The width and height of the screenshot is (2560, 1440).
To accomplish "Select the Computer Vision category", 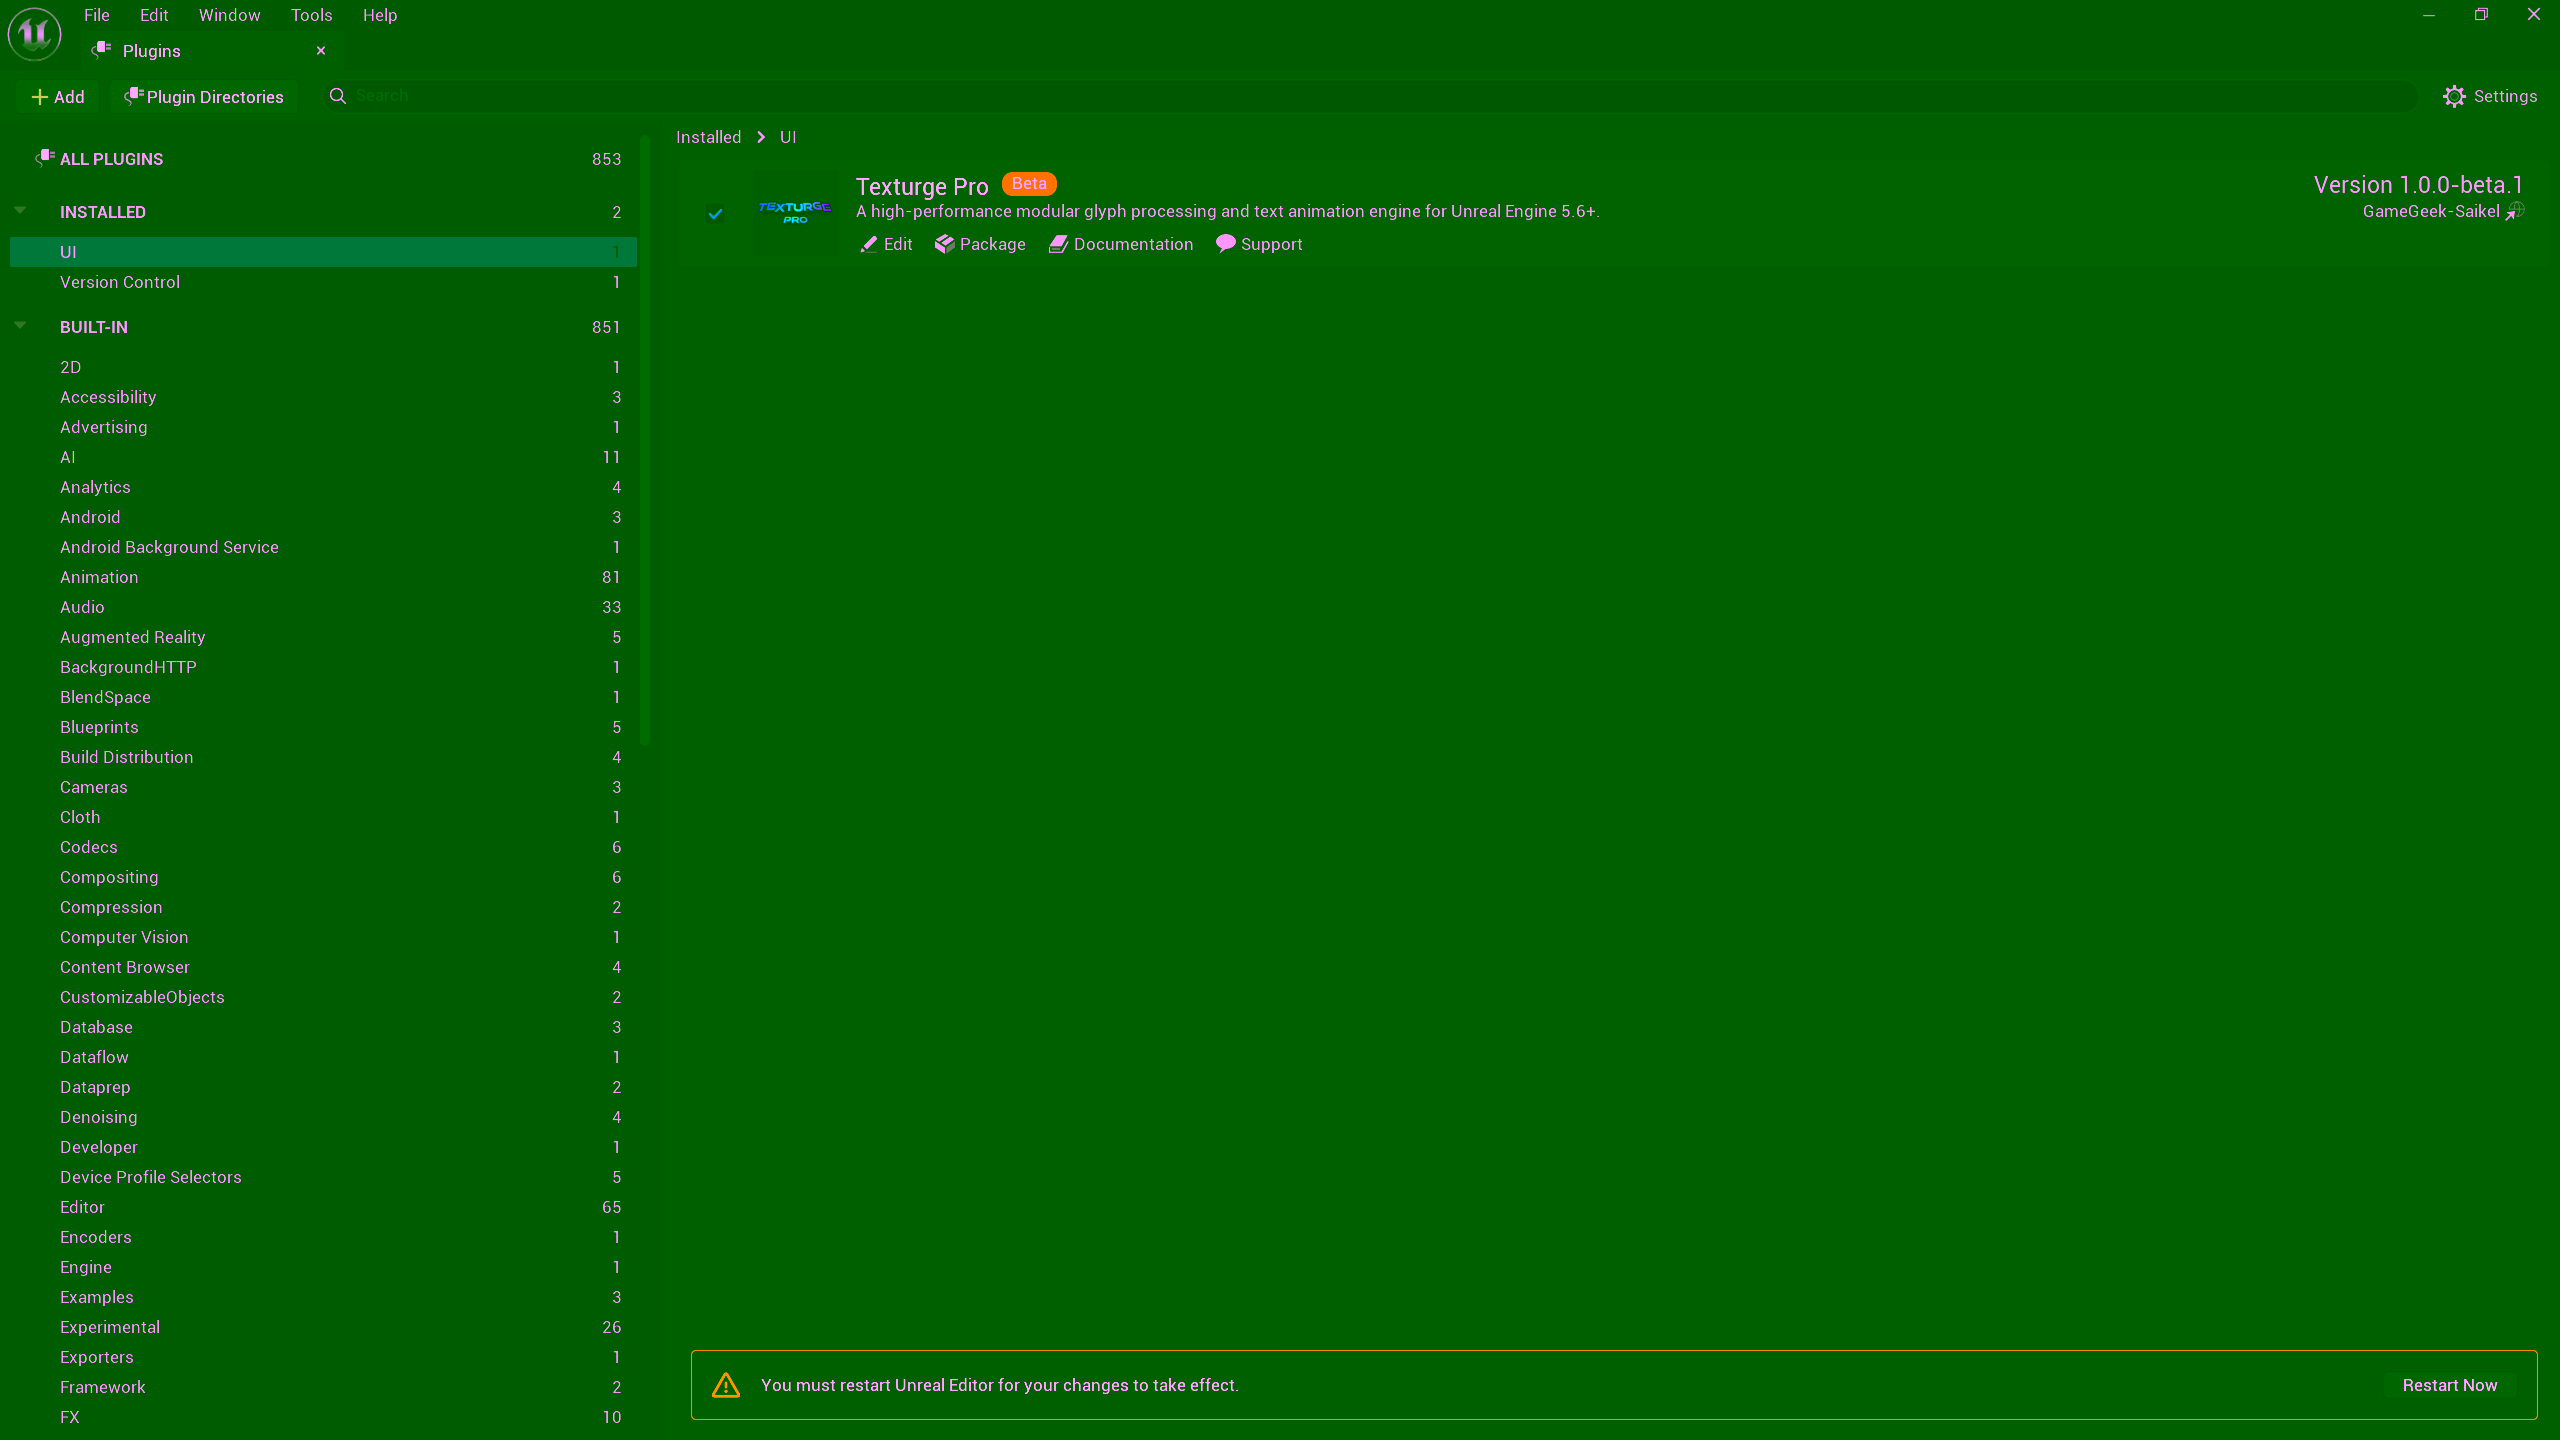I will 323,937.
